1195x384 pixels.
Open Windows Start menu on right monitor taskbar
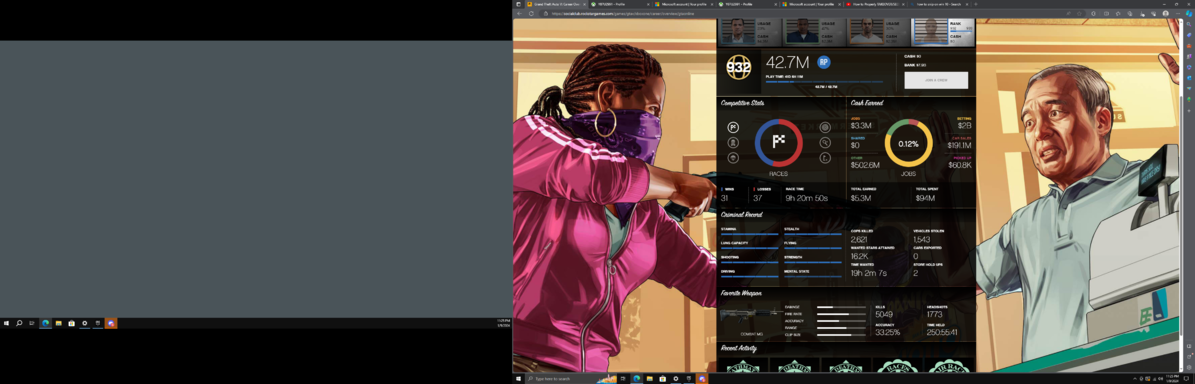pos(519,379)
